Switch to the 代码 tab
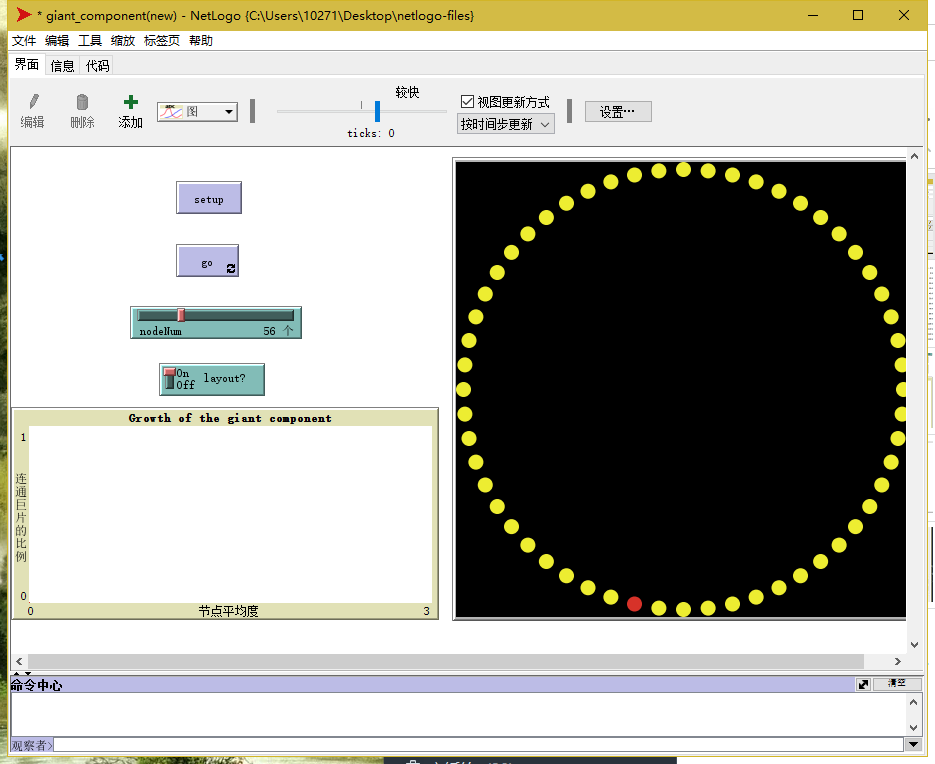 tap(97, 64)
